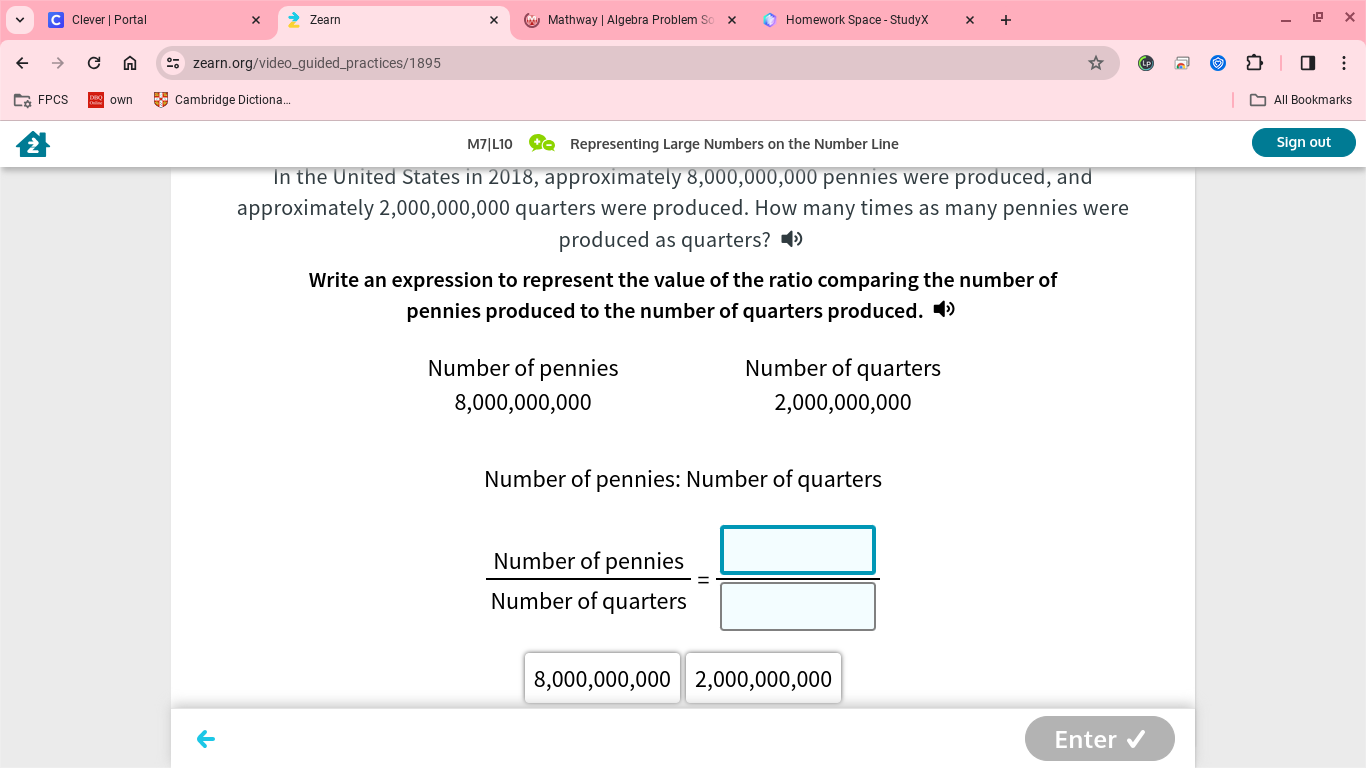Image resolution: width=1366 pixels, height=768 pixels.
Task: Open the LP extension icon
Action: pyautogui.click(x=1146, y=63)
